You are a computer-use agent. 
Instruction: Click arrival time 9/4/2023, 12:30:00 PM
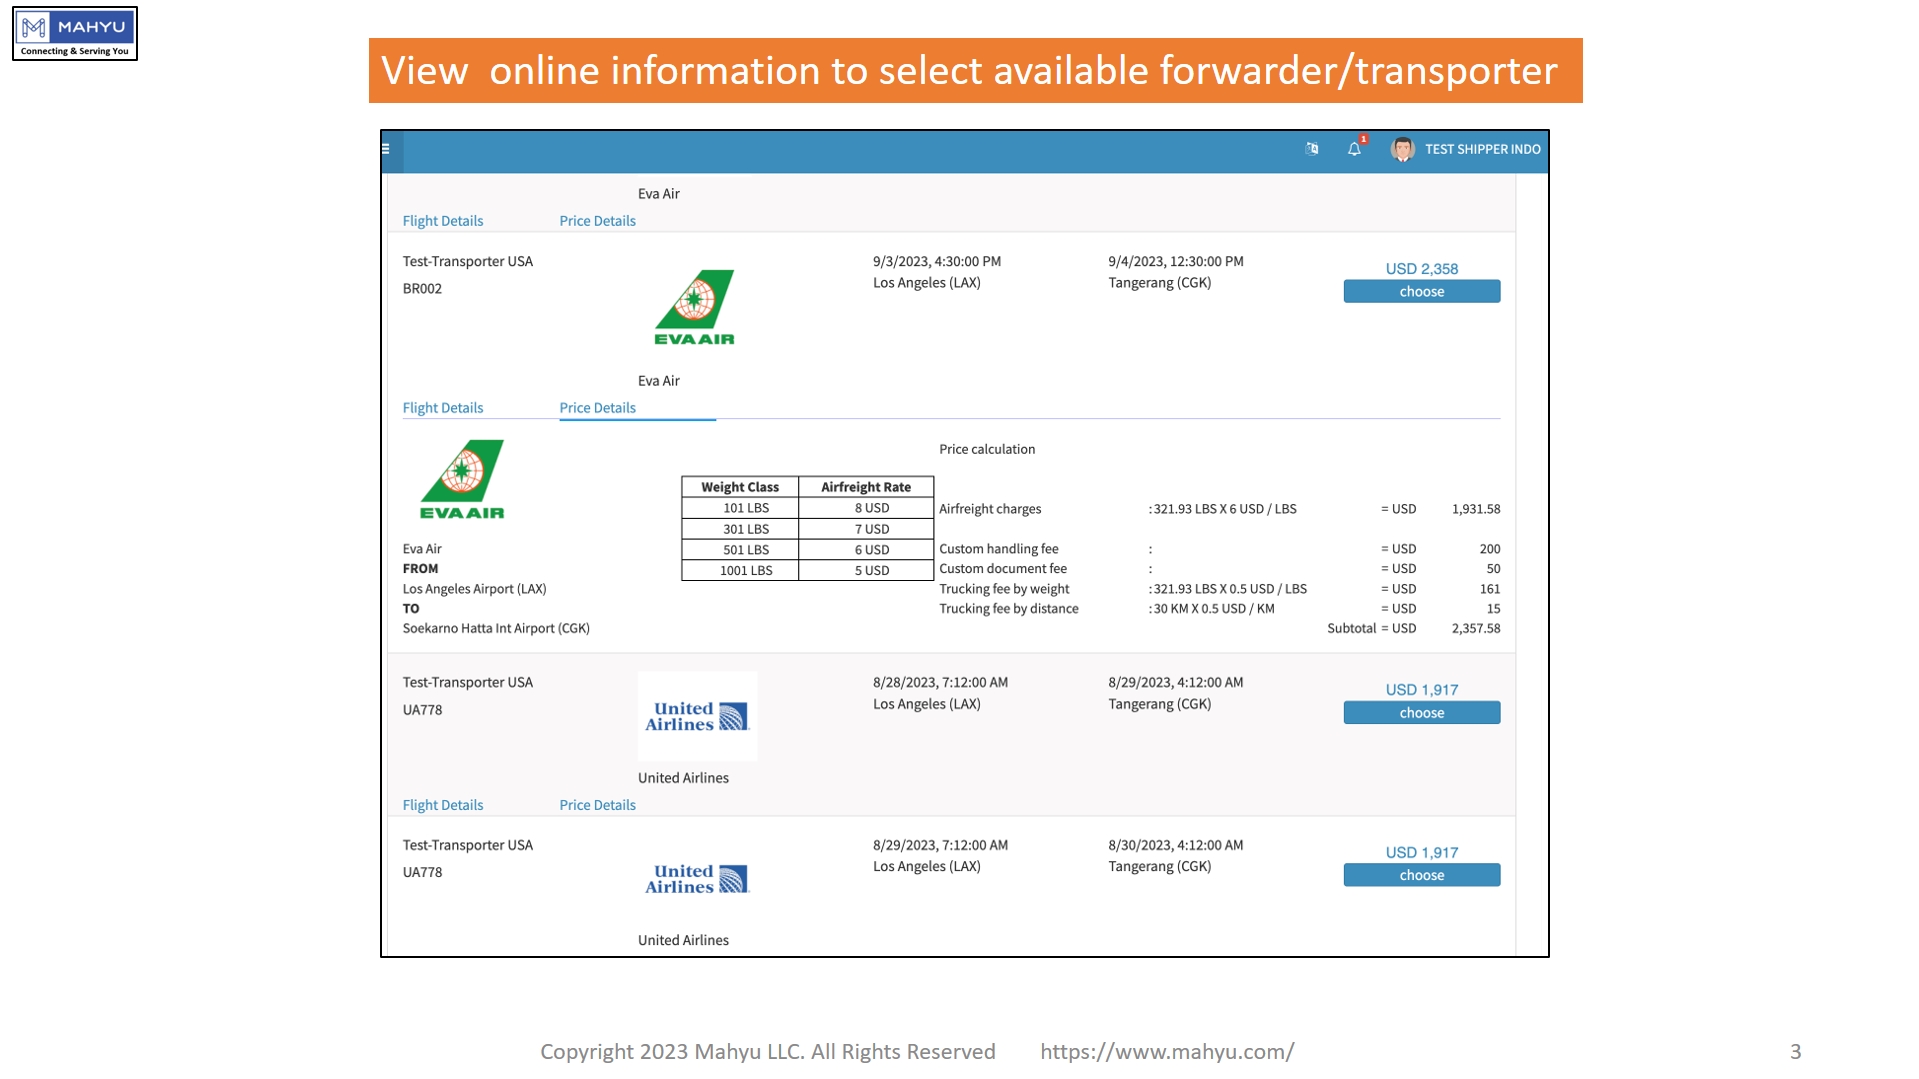(1176, 262)
